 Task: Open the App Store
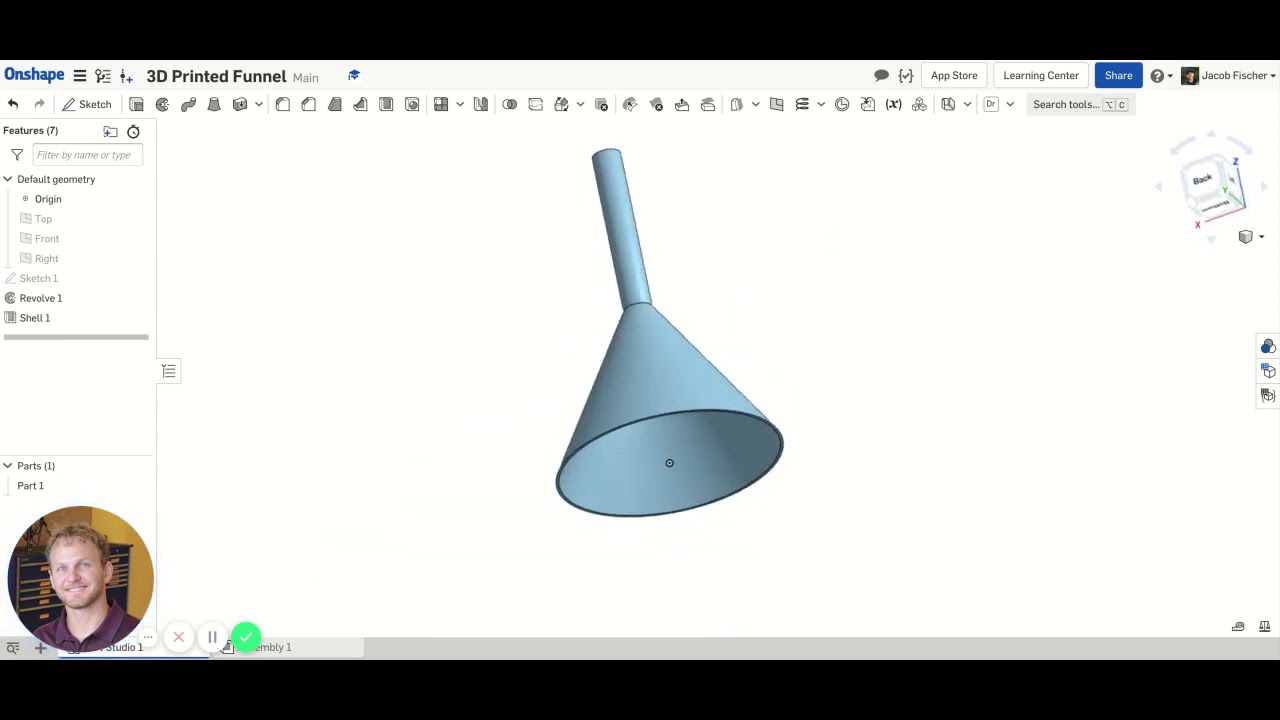coord(954,75)
